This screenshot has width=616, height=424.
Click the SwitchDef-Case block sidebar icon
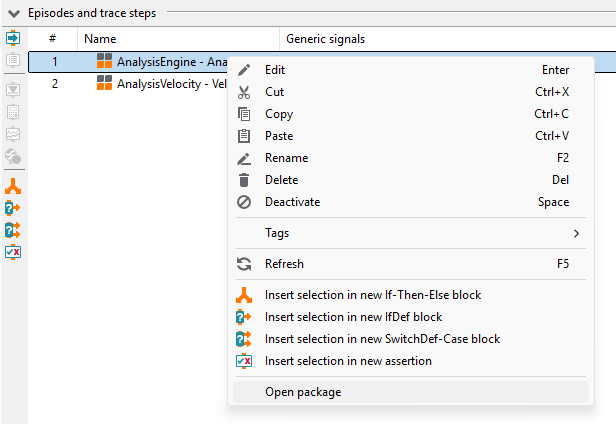click(x=13, y=230)
